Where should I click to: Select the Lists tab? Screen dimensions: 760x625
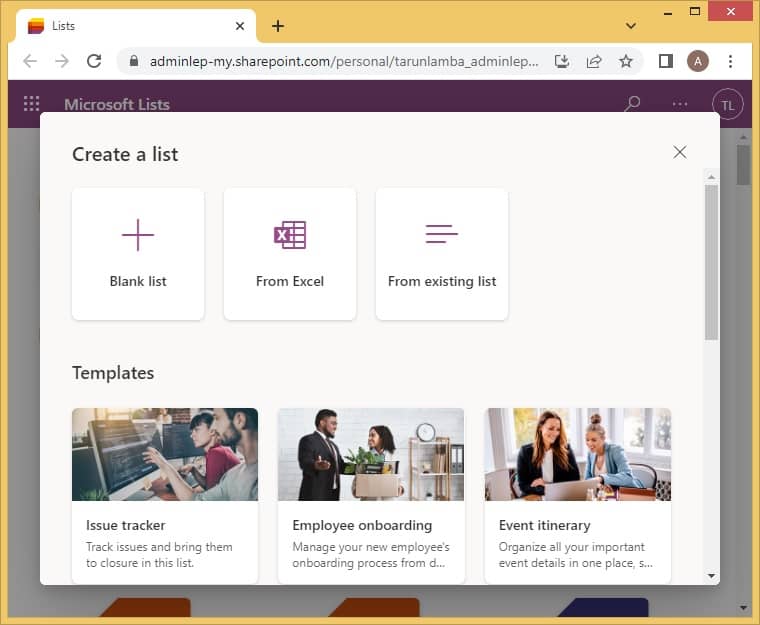(136, 26)
